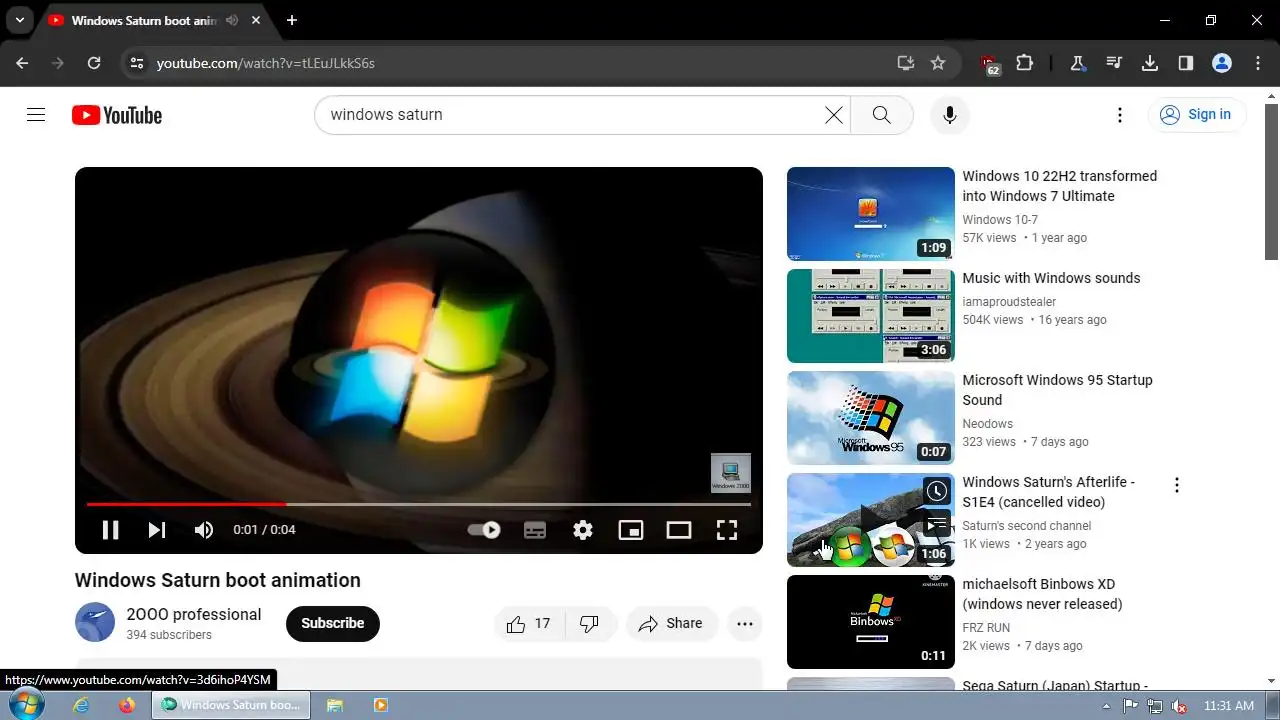Open media controls in Chrome toolbar
Image resolution: width=1280 pixels, height=720 pixels.
pyautogui.click(x=1114, y=63)
